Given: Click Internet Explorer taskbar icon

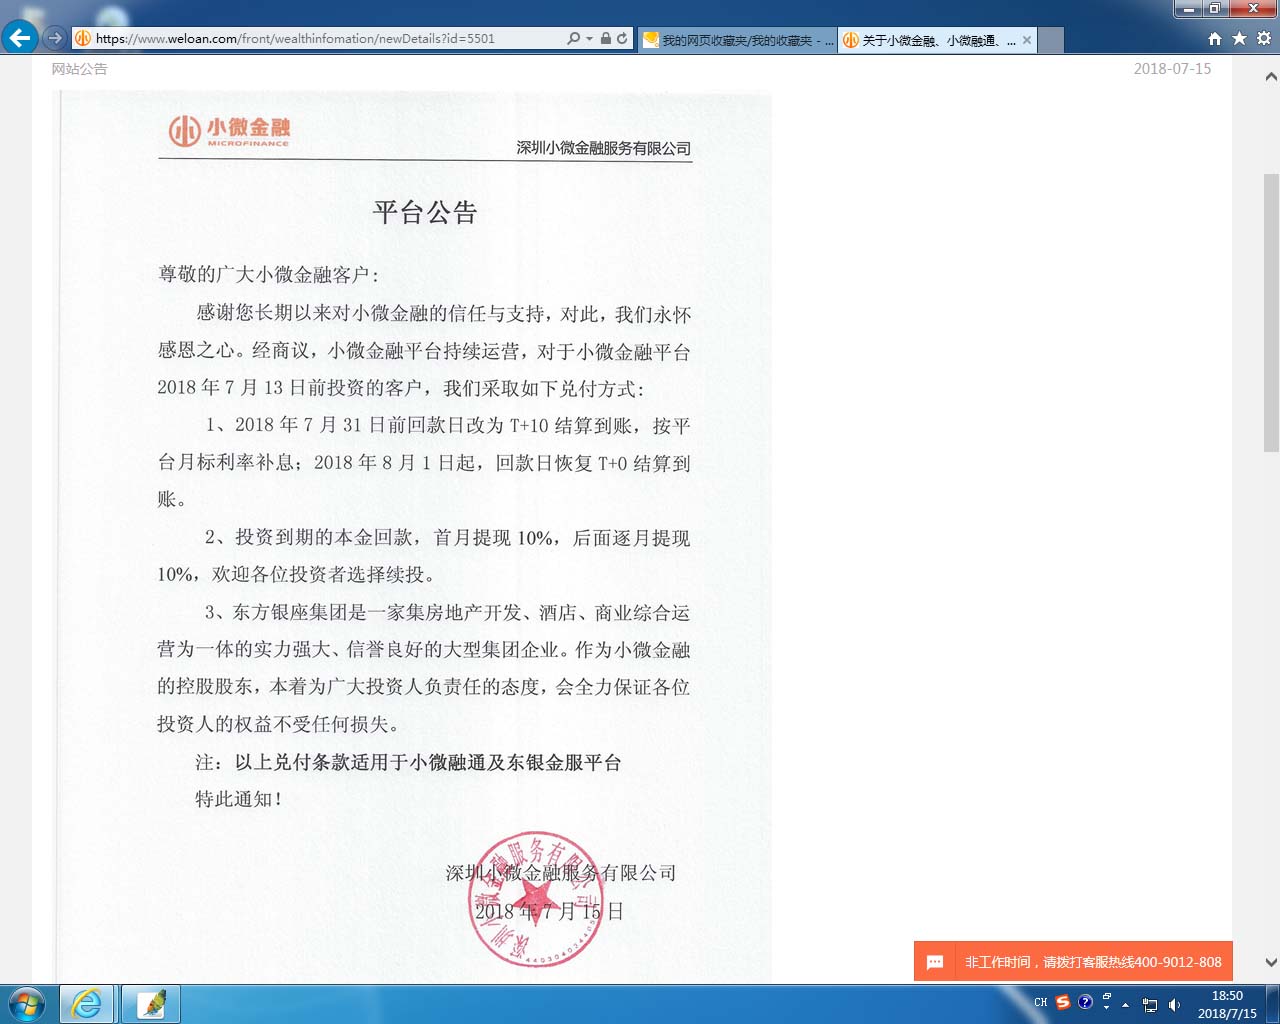Looking at the screenshot, I should tap(87, 1003).
